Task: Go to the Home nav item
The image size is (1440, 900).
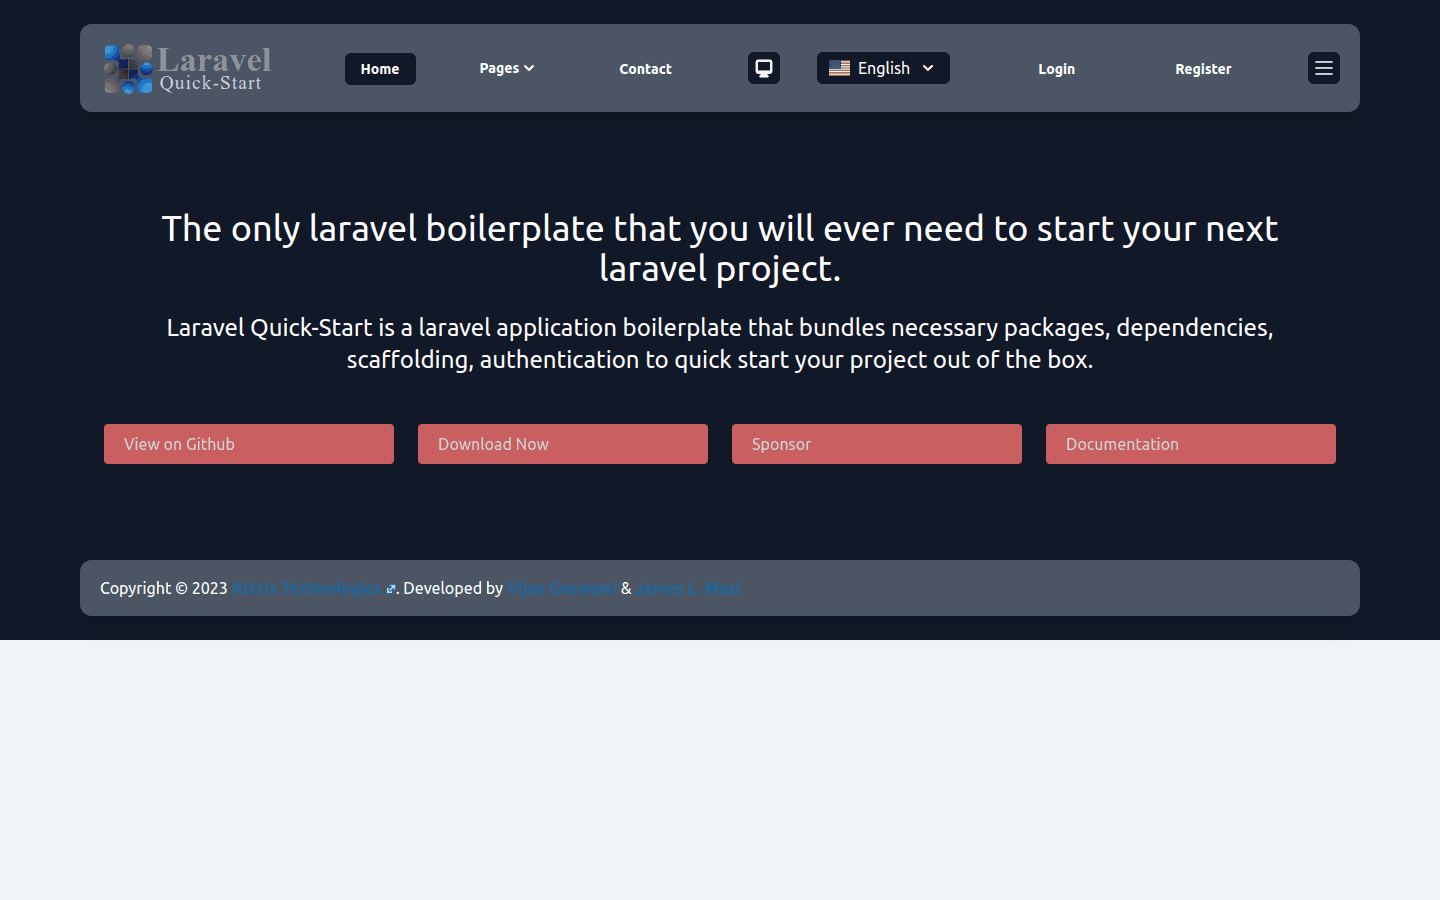Action: point(380,69)
